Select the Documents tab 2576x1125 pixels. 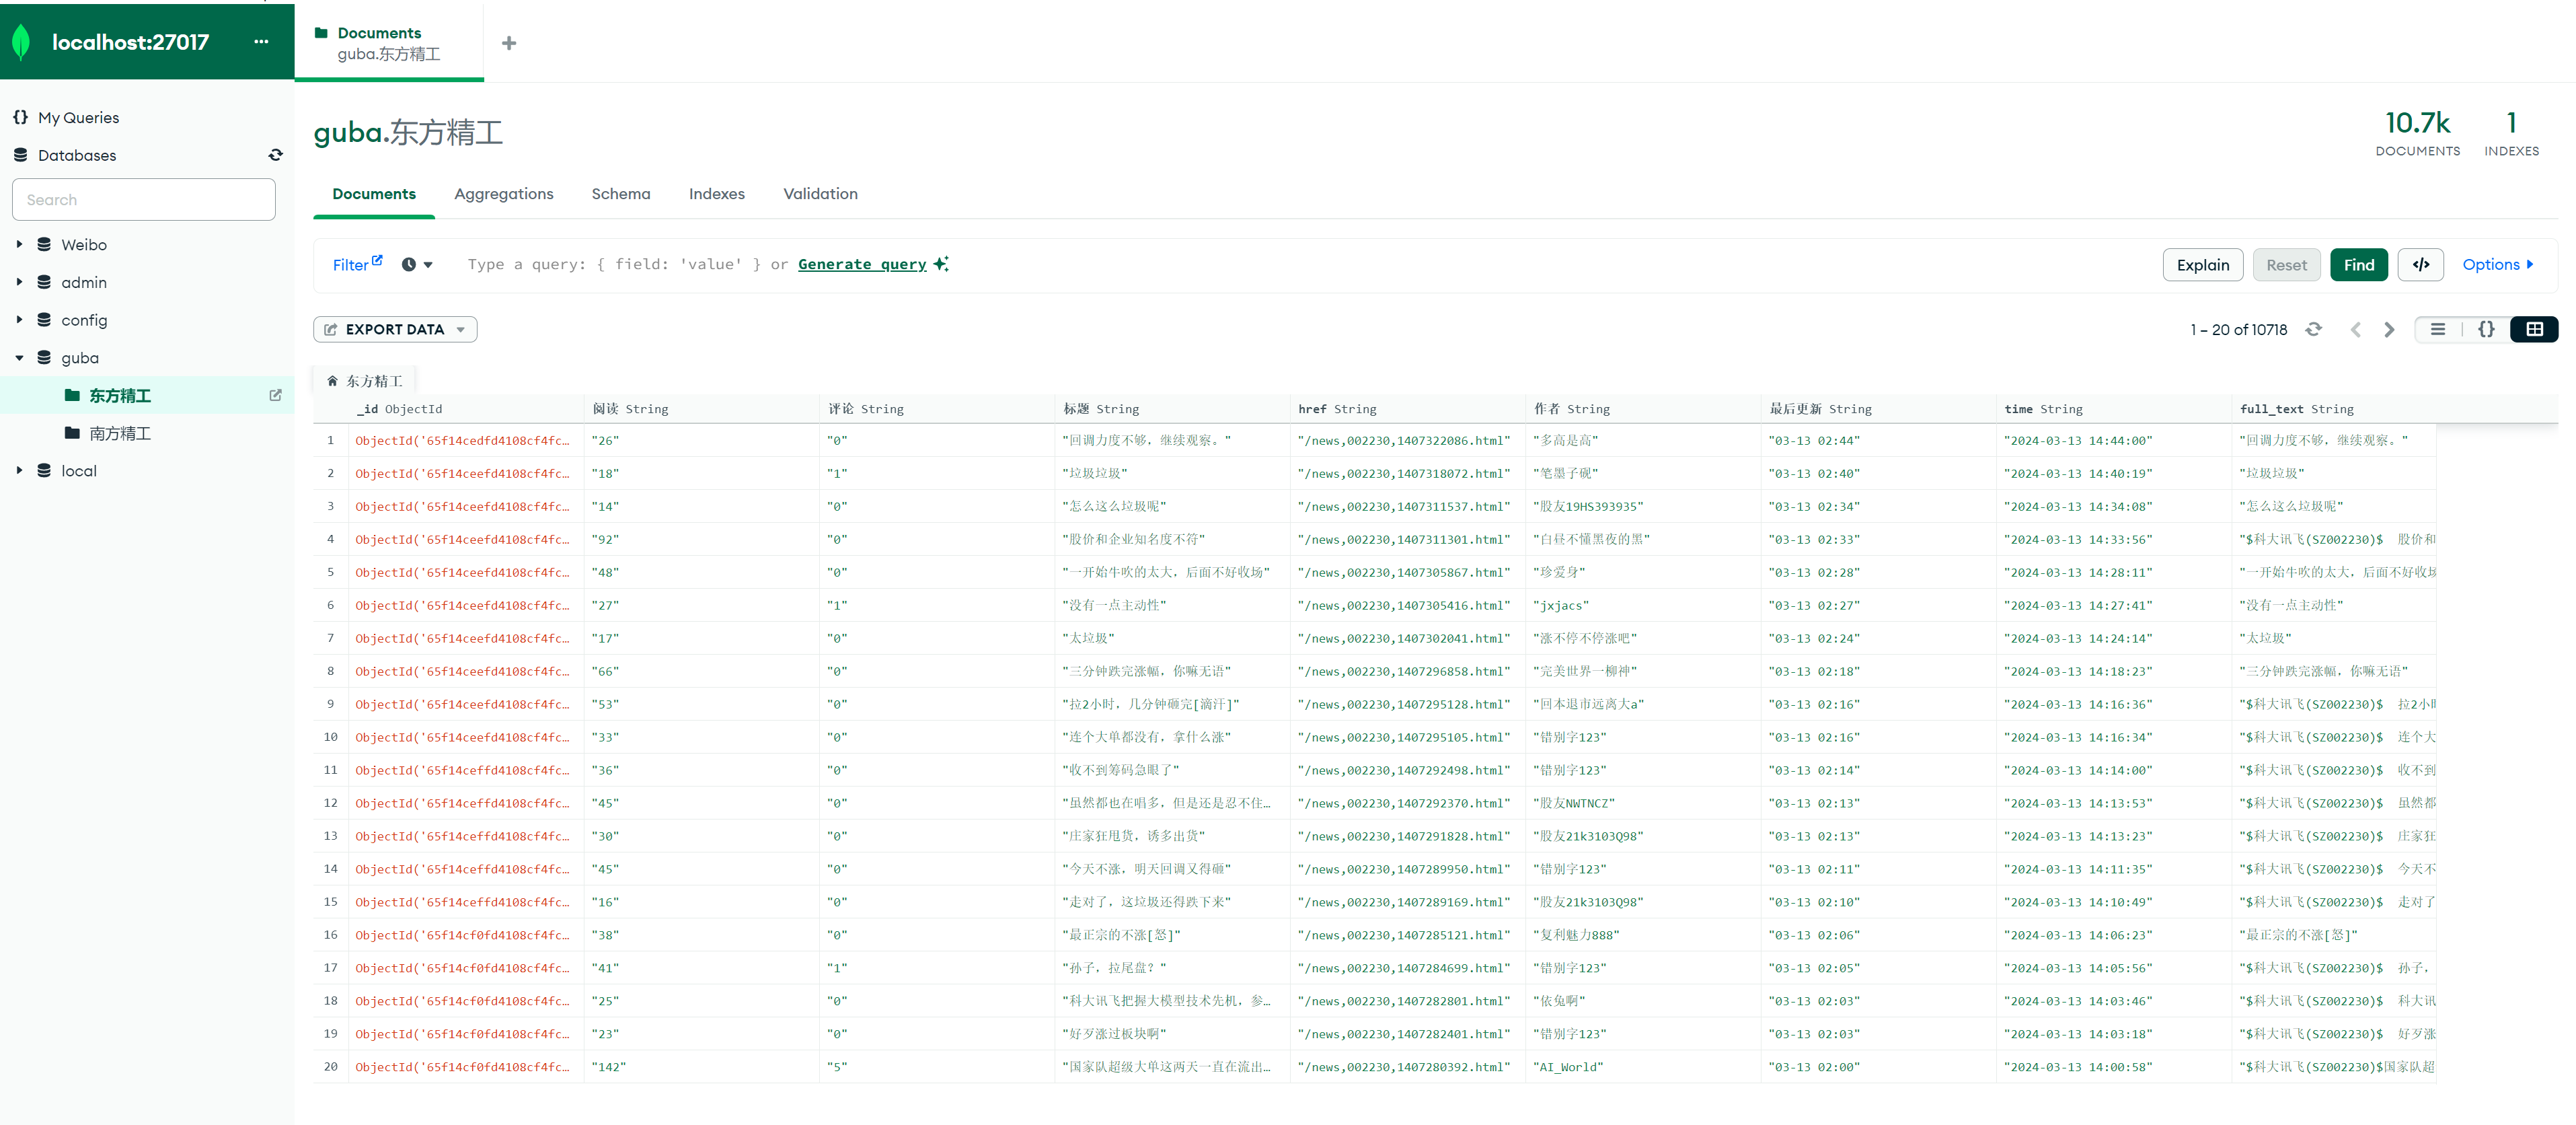coord(374,194)
